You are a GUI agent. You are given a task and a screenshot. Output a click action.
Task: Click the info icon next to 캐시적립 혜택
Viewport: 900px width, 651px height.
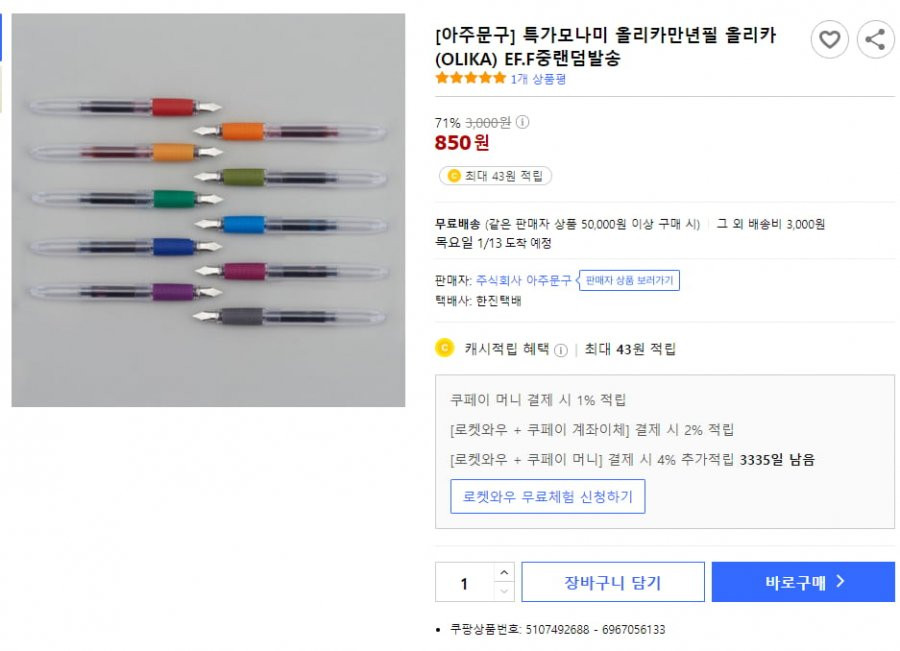pyautogui.click(x=561, y=350)
